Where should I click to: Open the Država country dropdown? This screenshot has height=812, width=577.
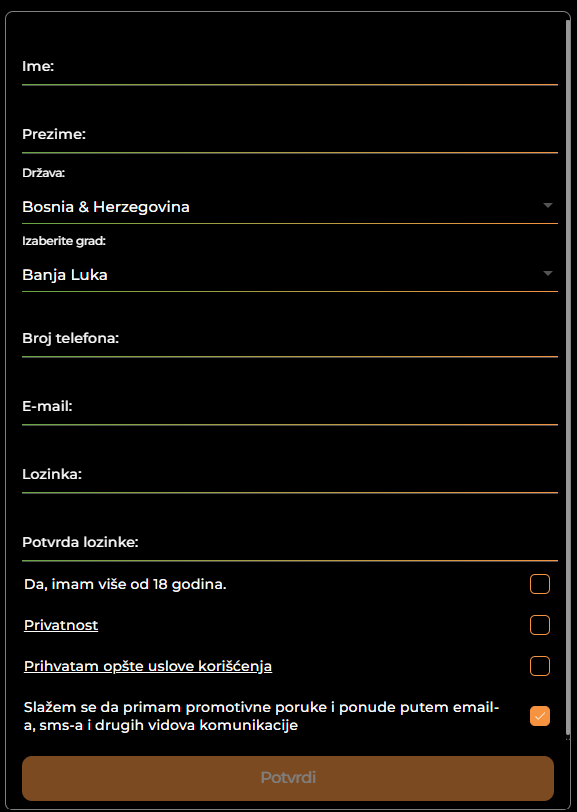click(x=290, y=205)
